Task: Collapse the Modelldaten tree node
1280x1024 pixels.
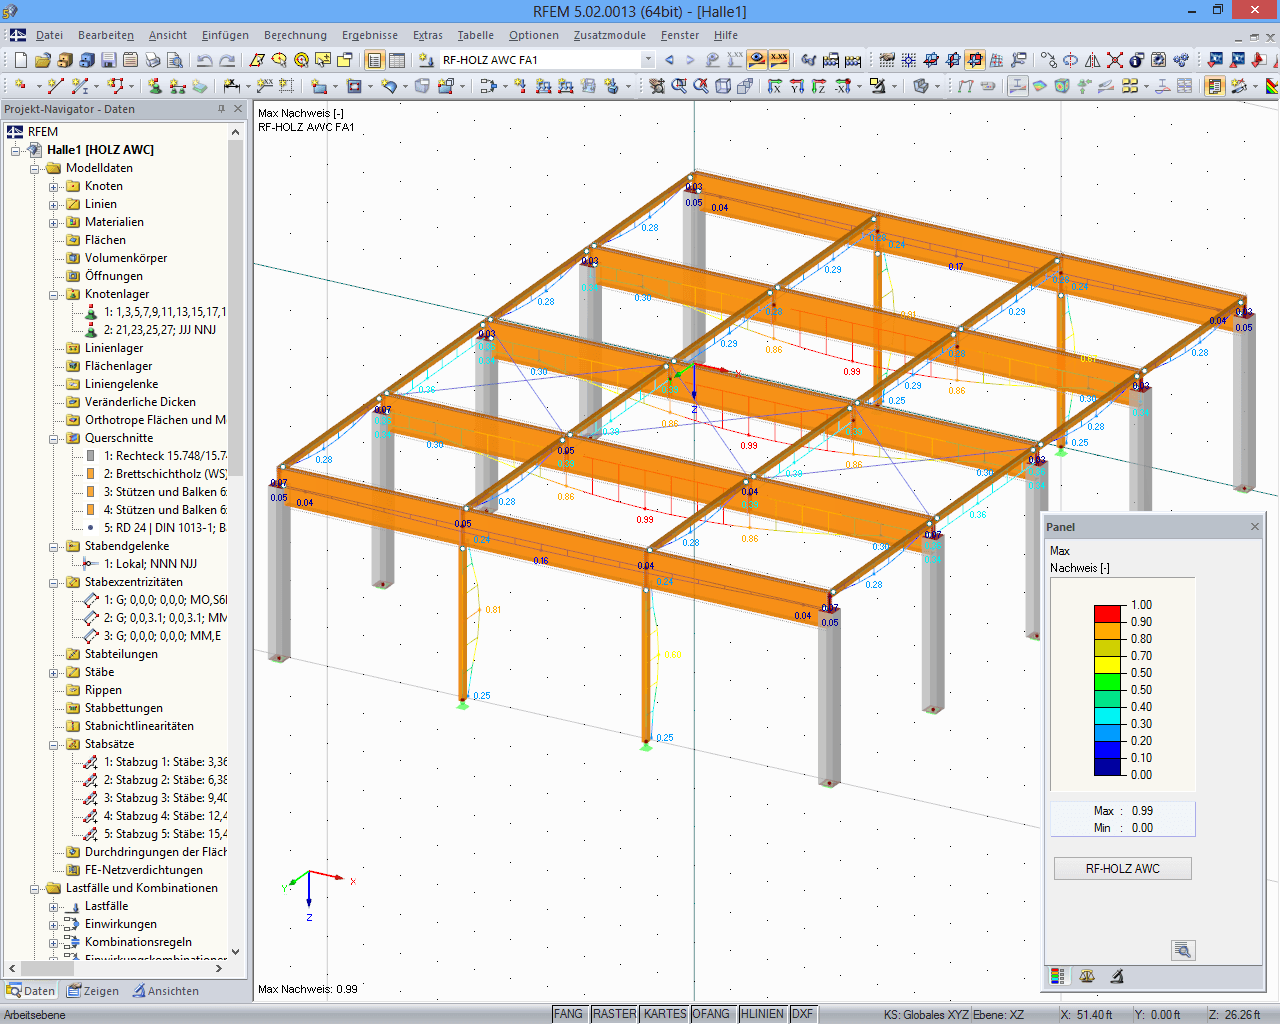Action: [35, 168]
